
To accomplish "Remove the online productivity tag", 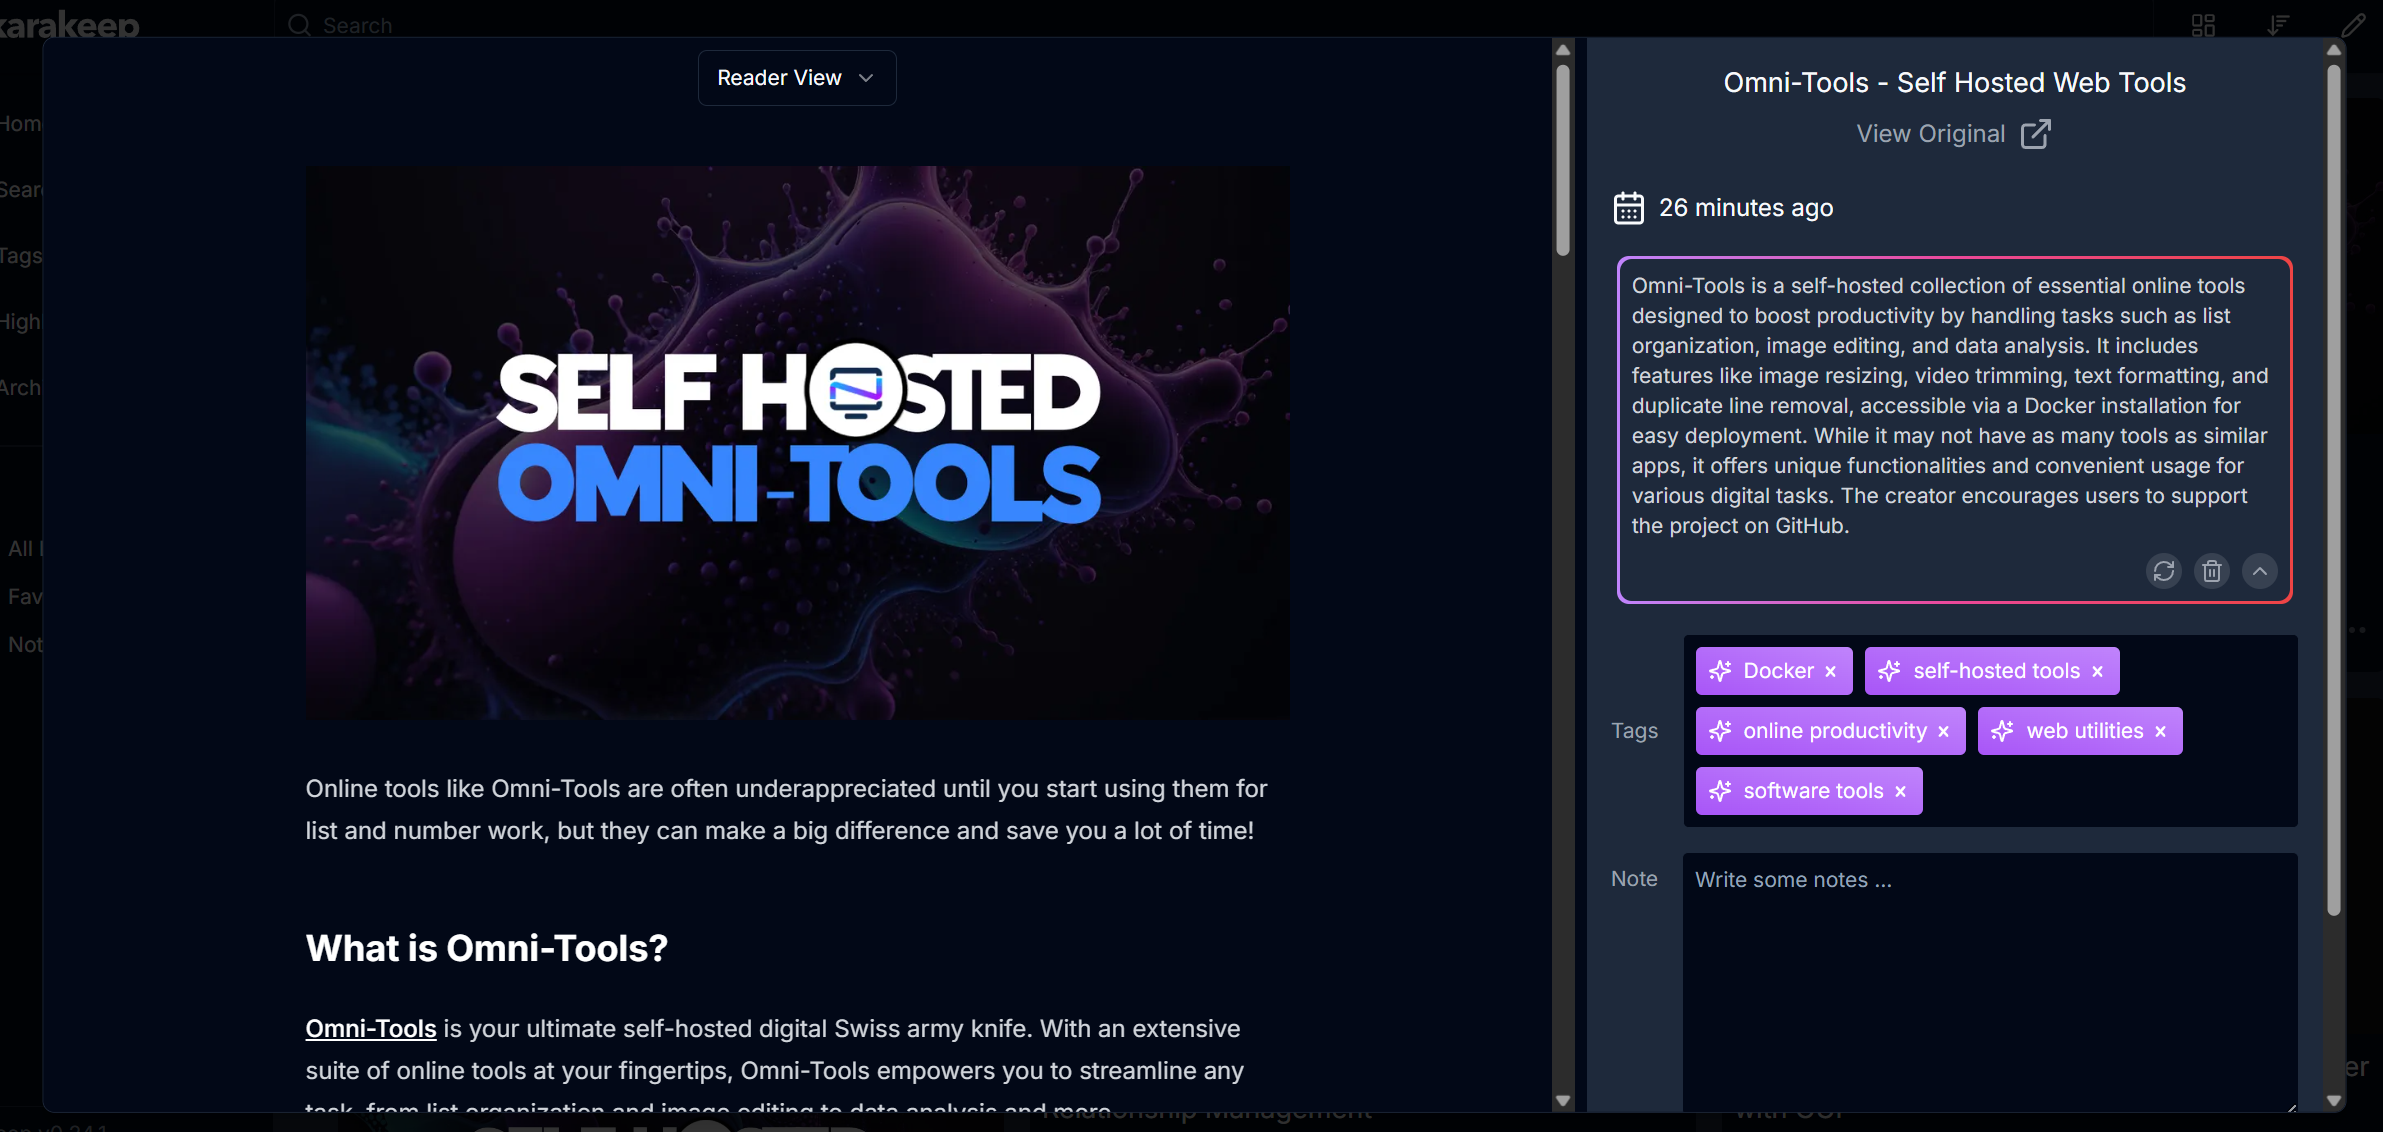I will point(1943,732).
